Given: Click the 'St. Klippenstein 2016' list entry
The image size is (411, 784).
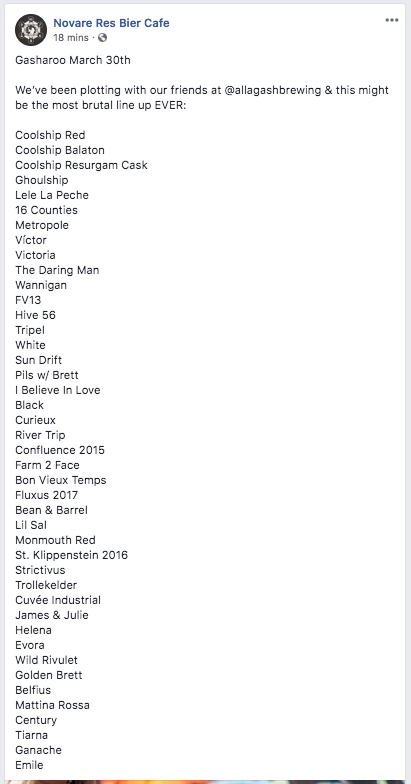Looking at the screenshot, I should tap(72, 556).
